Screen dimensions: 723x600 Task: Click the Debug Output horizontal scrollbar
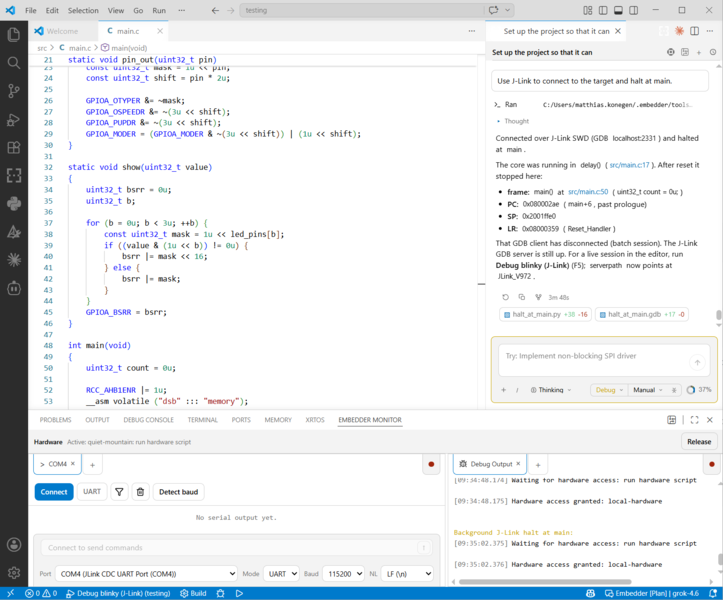coord(545,582)
